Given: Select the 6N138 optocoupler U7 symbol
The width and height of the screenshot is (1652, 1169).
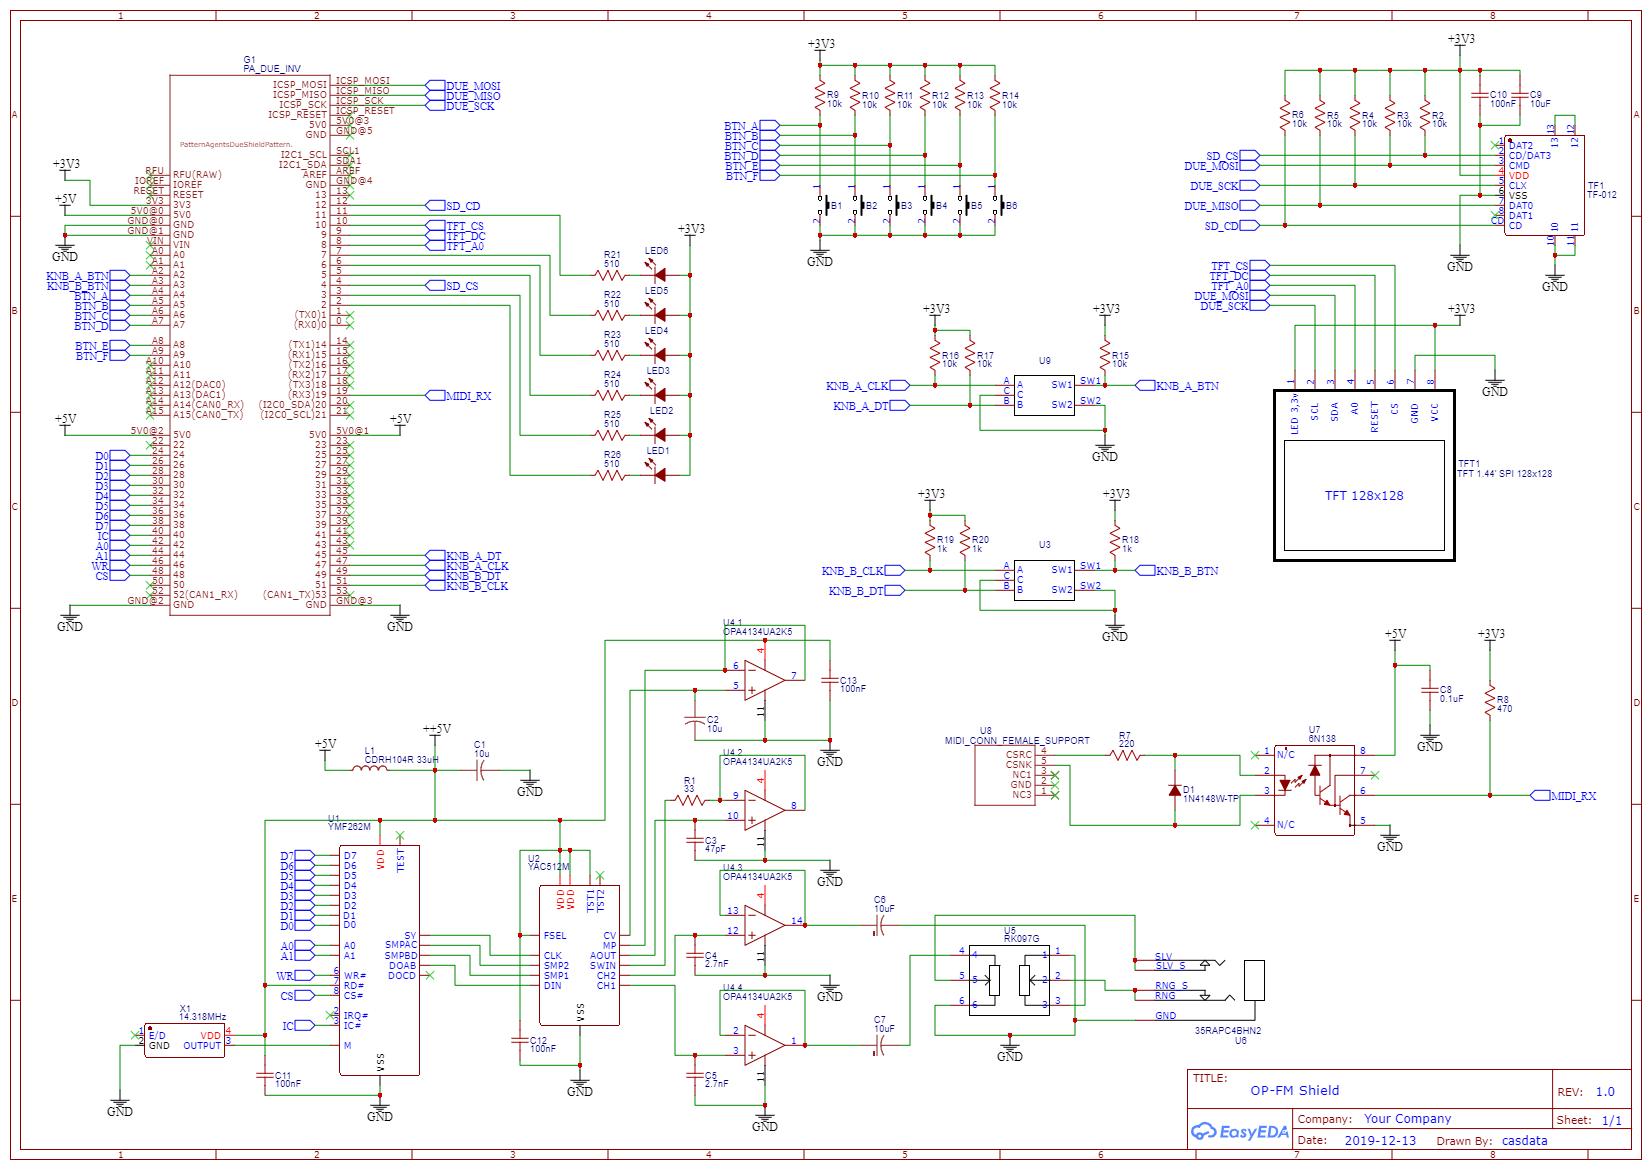Looking at the screenshot, I should [1315, 789].
